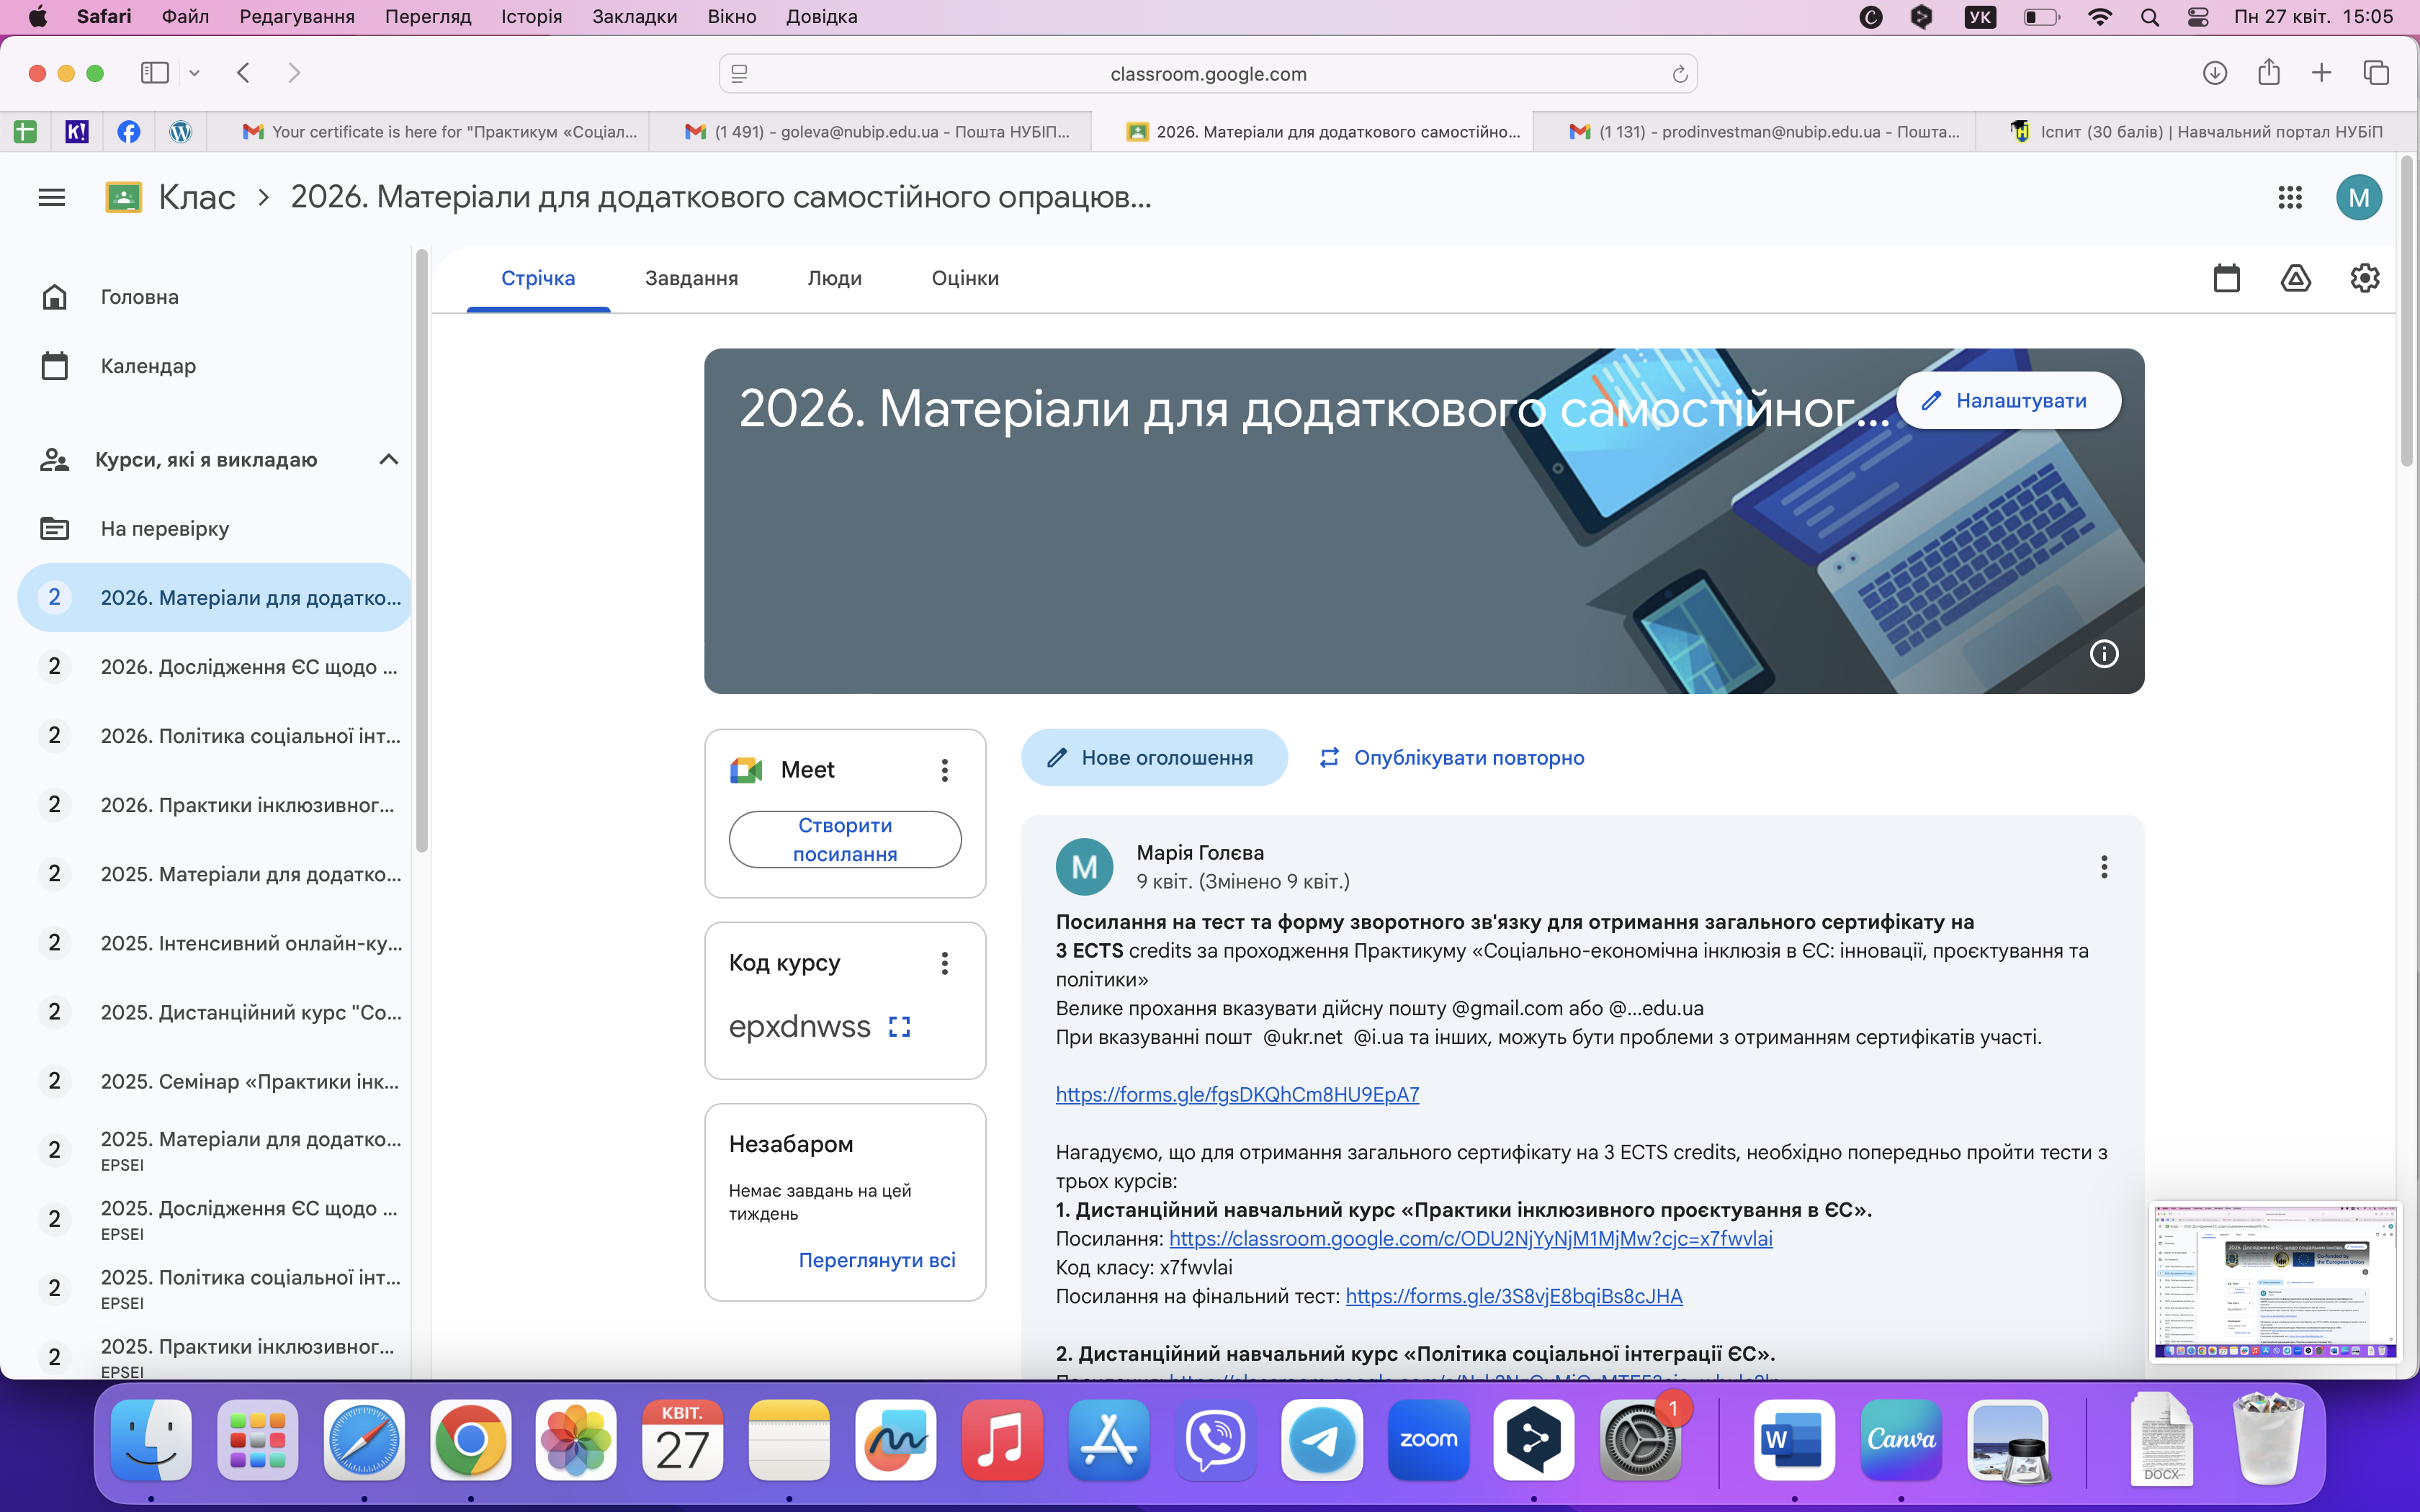Image resolution: width=2420 pixels, height=1512 pixels.
Task: Reload page in Safari address bar
Action: pos(1679,74)
